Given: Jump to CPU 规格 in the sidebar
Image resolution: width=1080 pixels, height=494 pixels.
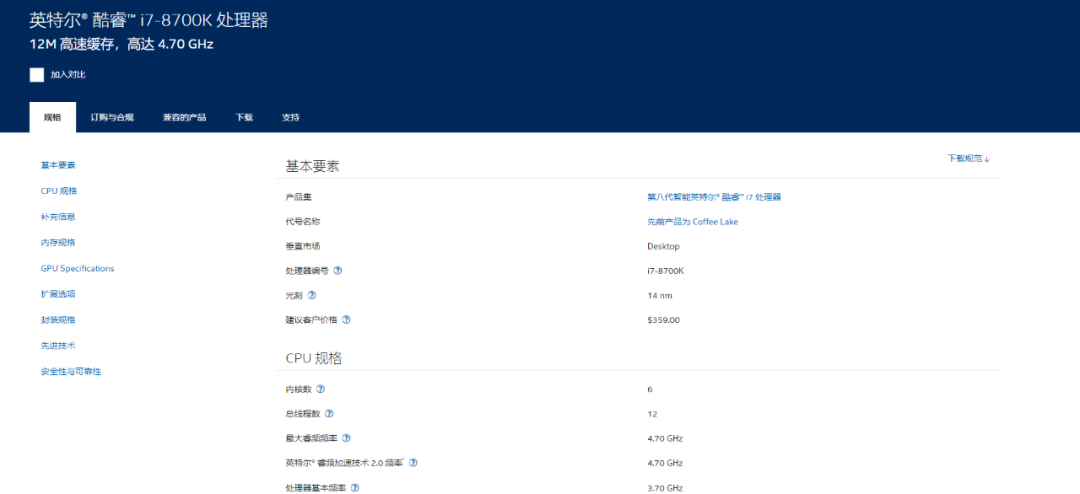Looking at the screenshot, I should 59,191.
